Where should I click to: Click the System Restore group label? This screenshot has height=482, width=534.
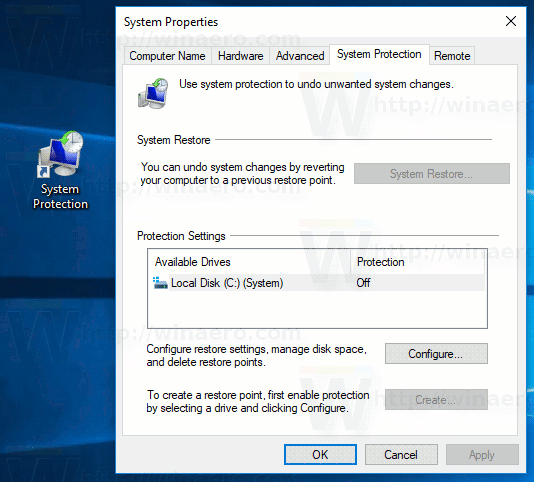[x=173, y=140]
